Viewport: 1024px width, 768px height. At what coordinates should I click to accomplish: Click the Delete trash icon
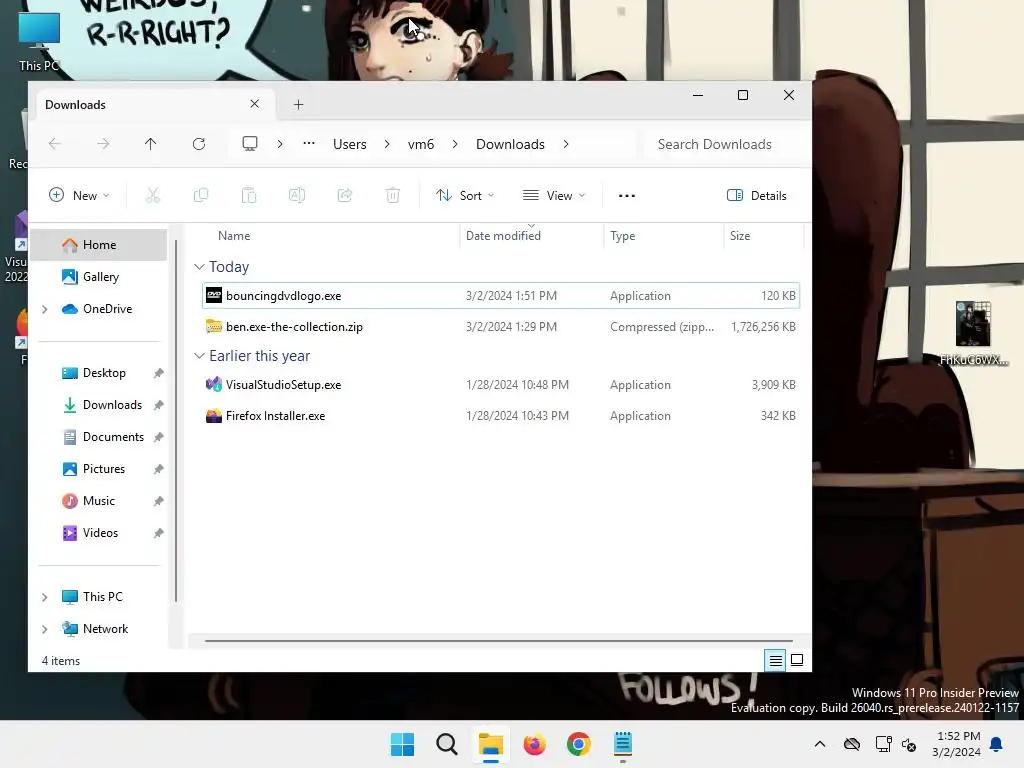(392, 195)
